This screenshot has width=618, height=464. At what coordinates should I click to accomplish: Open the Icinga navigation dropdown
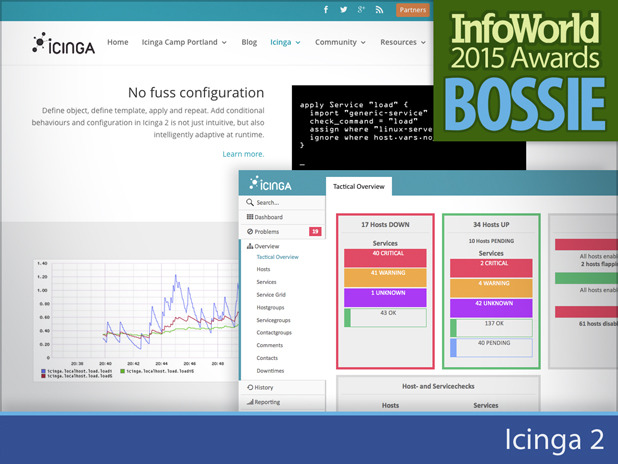tap(285, 42)
